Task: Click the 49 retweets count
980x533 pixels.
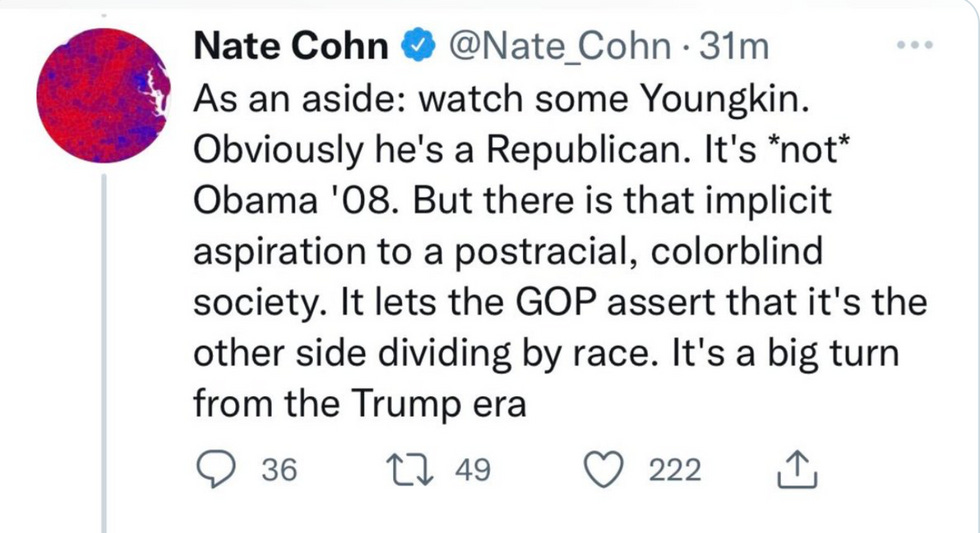Action: [x=472, y=470]
